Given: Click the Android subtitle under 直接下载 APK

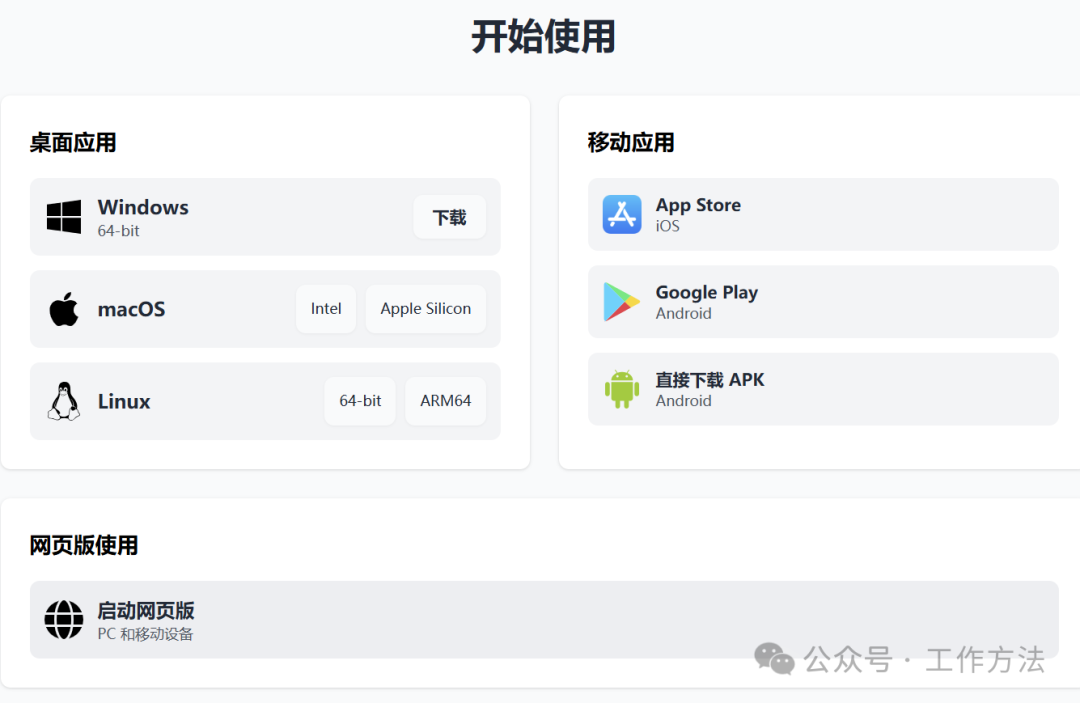Looking at the screenshot, I should 683,401.
